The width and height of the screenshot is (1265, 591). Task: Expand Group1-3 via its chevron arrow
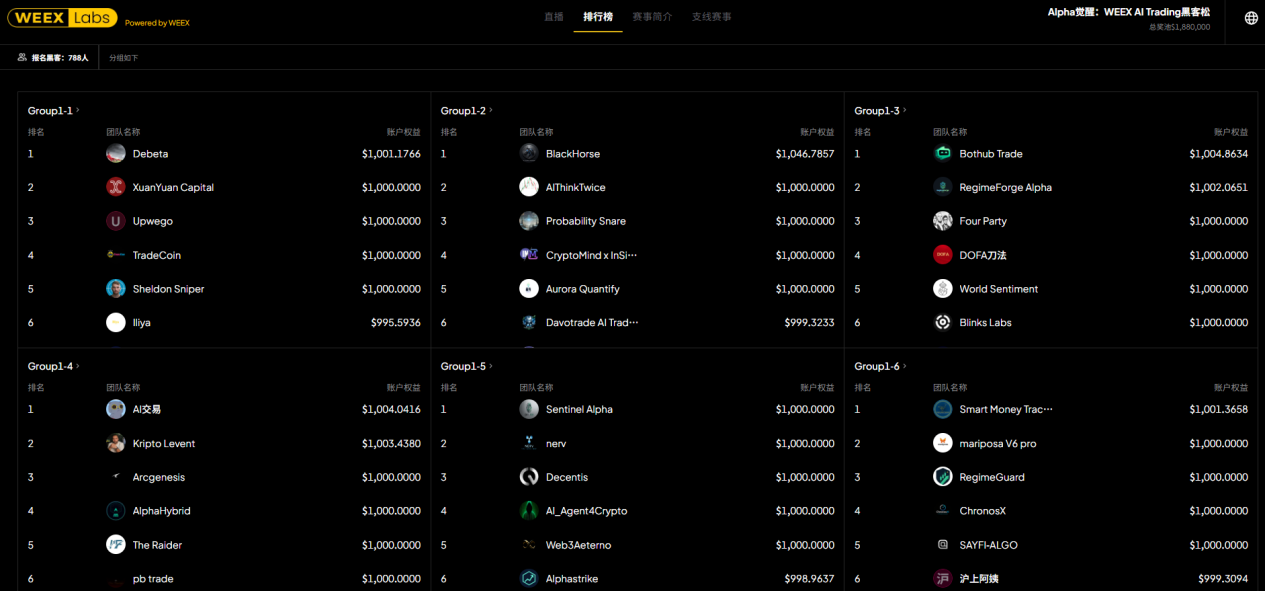click(905, 110)
